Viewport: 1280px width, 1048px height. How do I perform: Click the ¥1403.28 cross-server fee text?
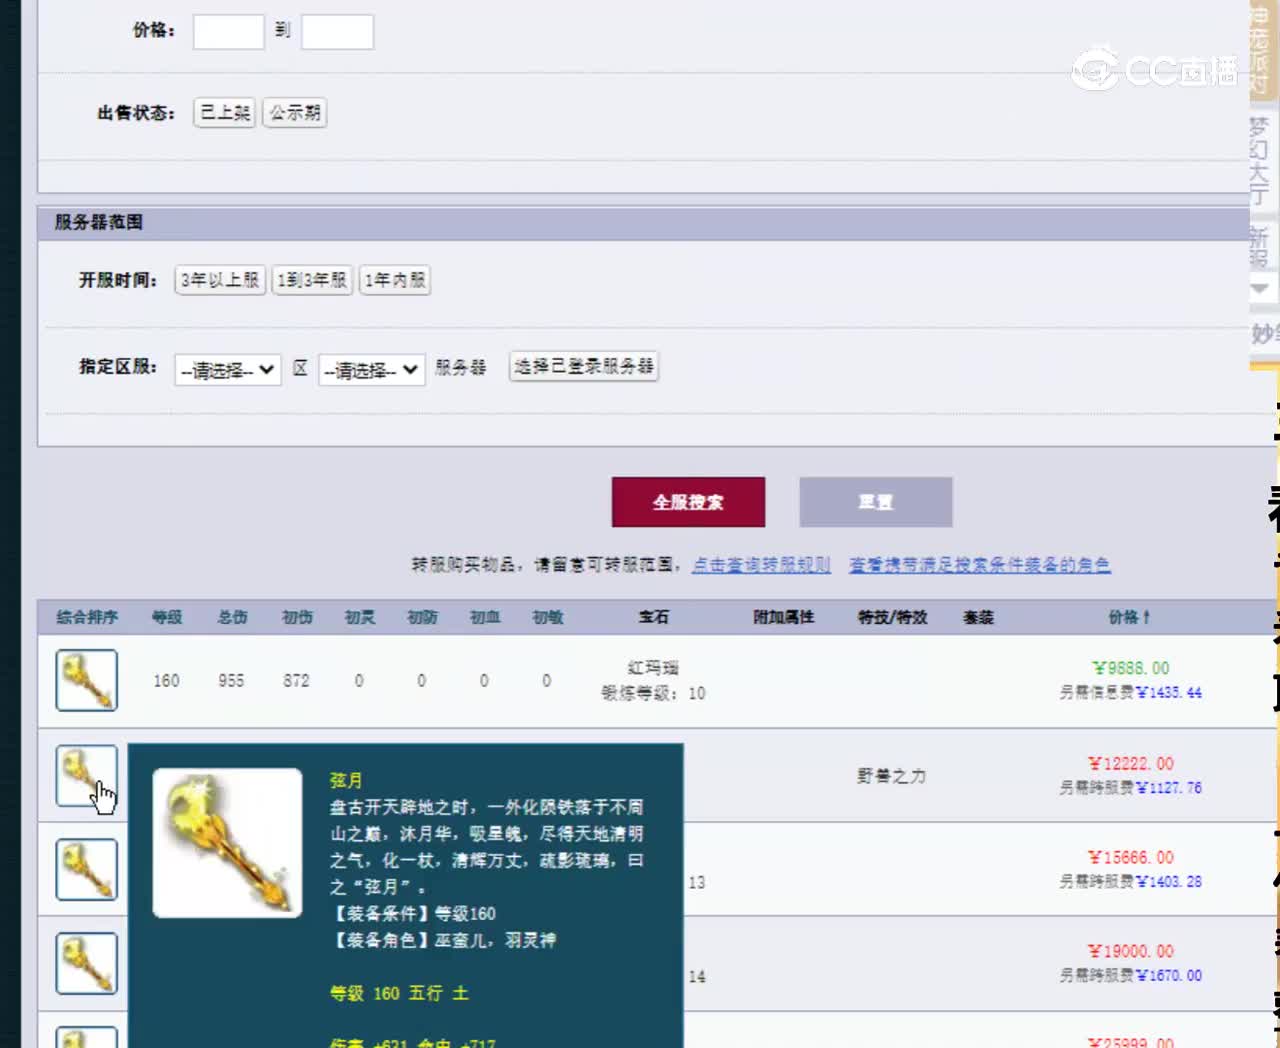(x=1169, y=881)
